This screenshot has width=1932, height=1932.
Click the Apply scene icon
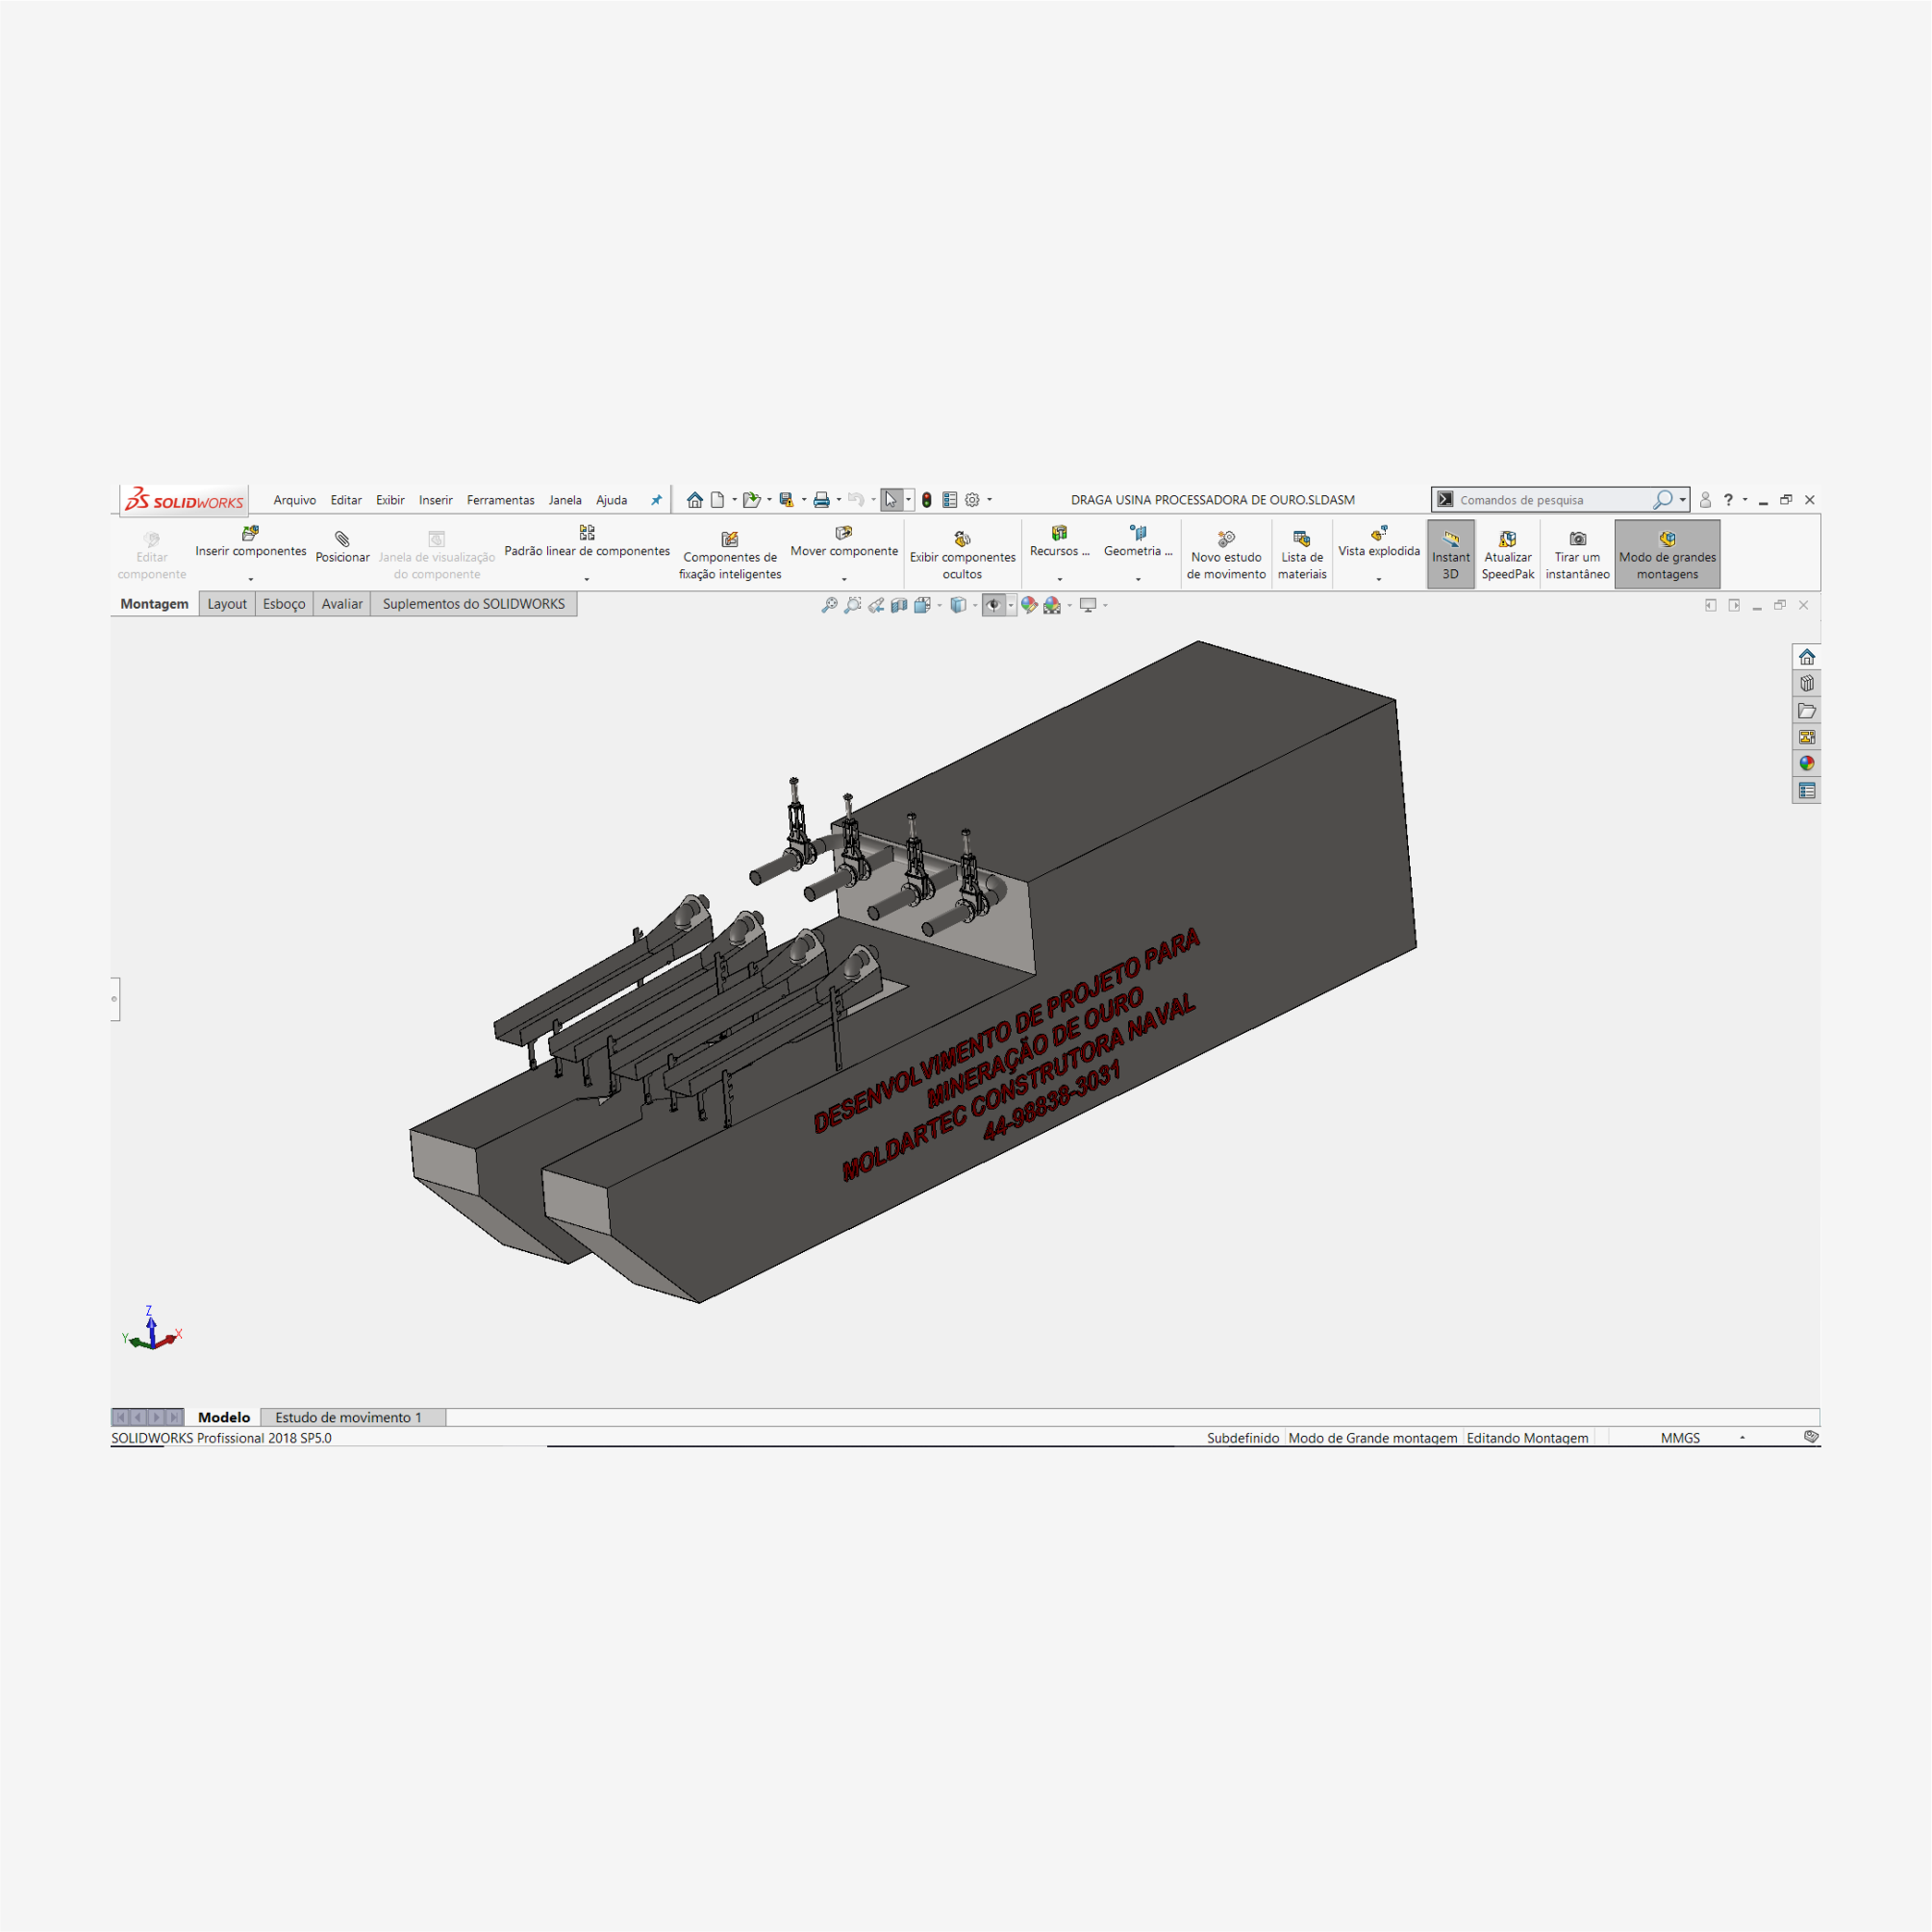[1052, 605]
